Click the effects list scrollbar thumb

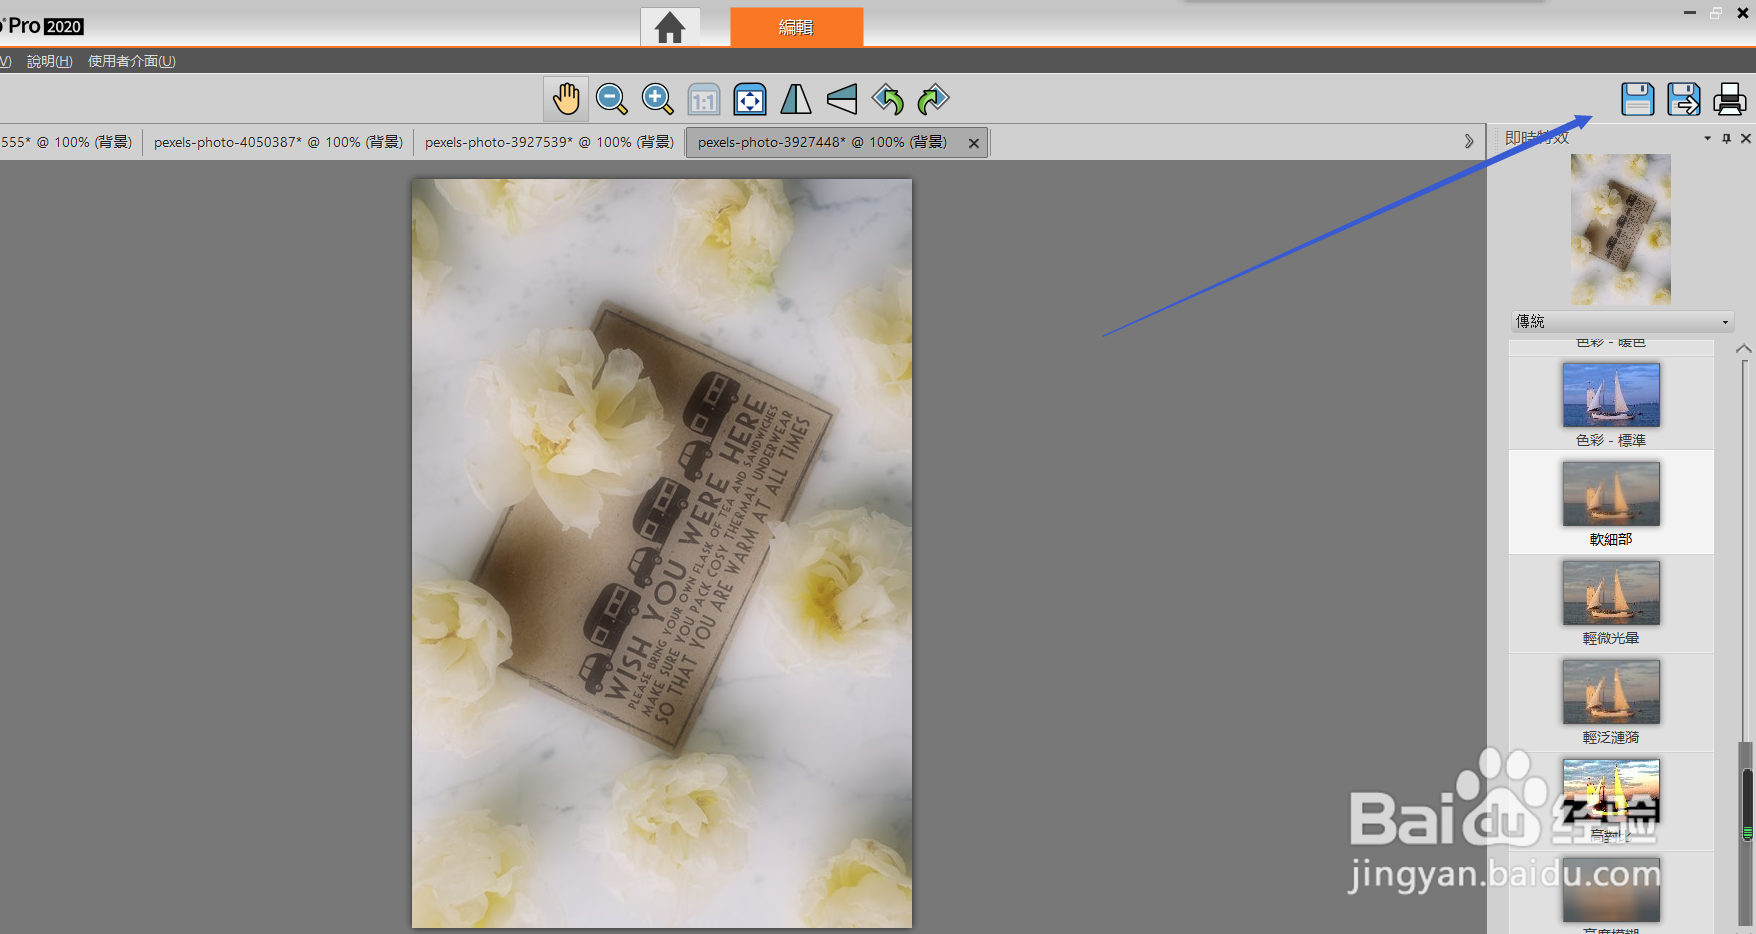[x=1747, y=806]
